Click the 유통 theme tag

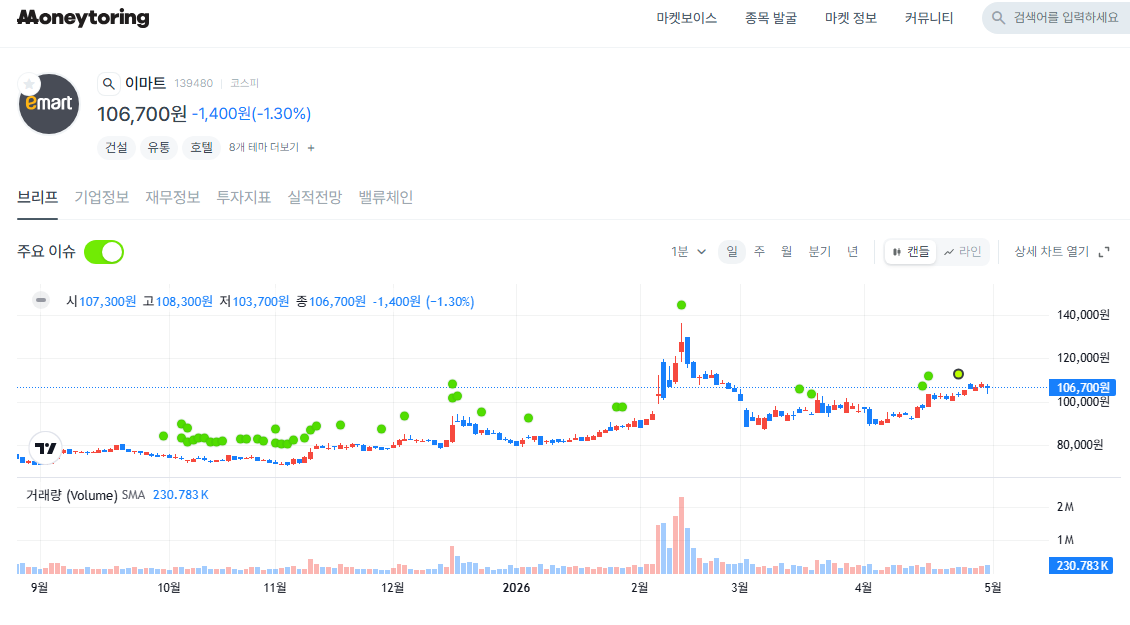click(159, 148)
